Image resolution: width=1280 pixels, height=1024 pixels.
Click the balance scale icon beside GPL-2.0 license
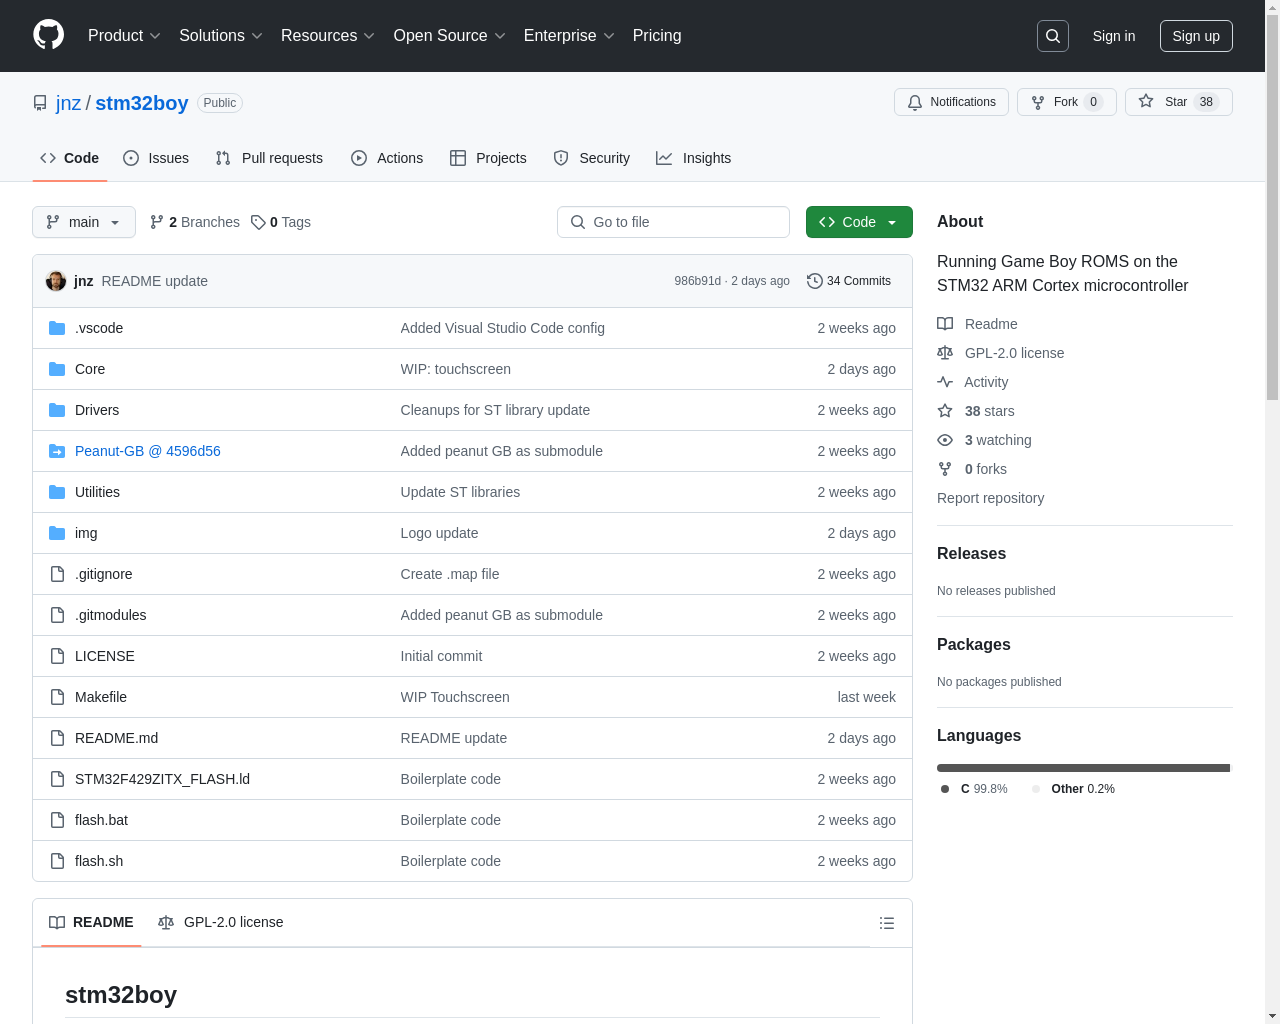[x=945, y=353]
